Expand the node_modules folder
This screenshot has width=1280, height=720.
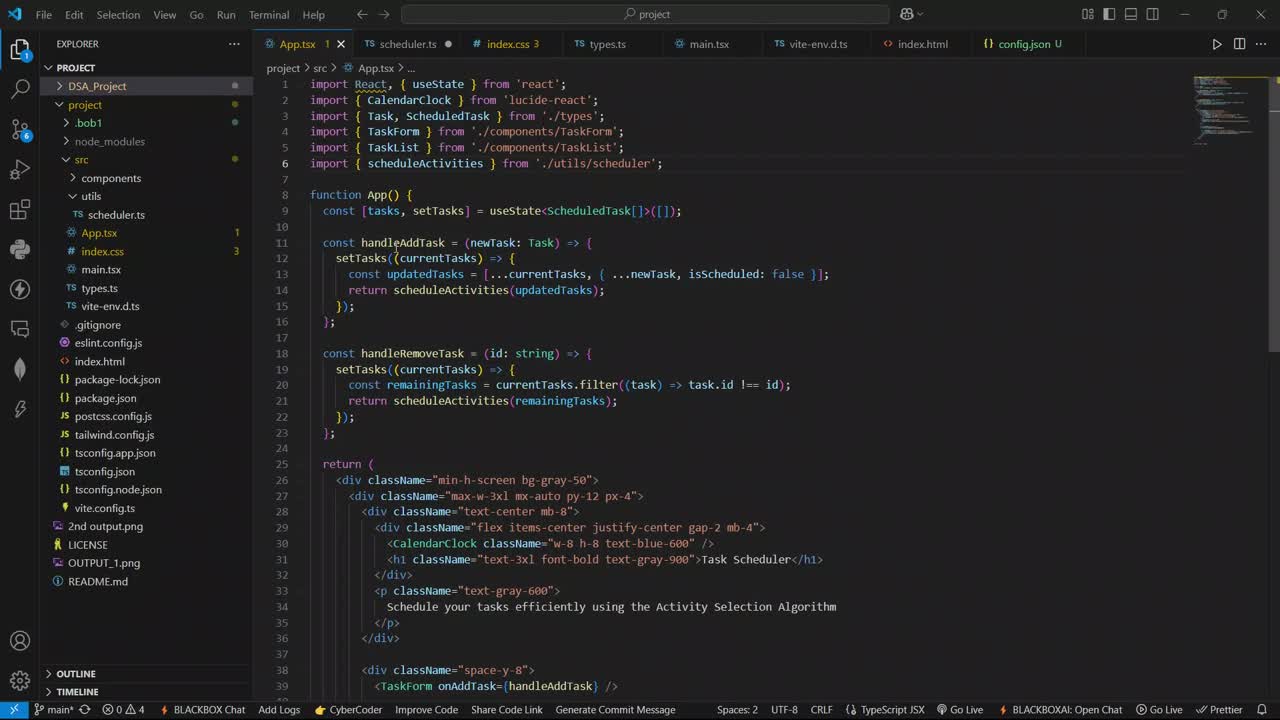pyautogui.click(x=109, y=141)
